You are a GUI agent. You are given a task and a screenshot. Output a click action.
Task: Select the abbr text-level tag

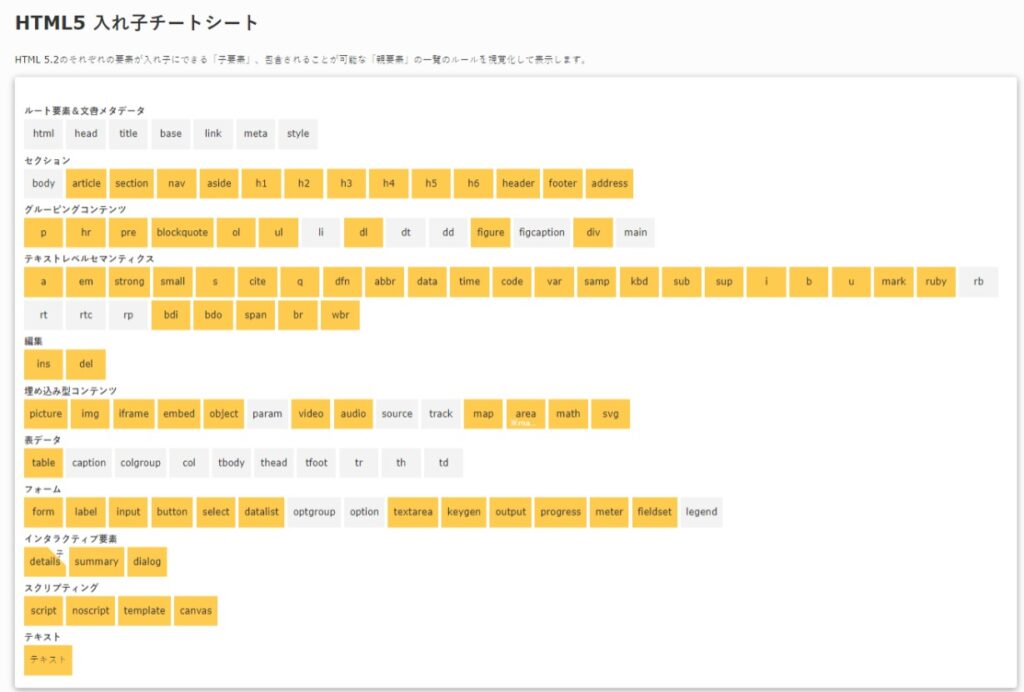click(x=384, y=281)
